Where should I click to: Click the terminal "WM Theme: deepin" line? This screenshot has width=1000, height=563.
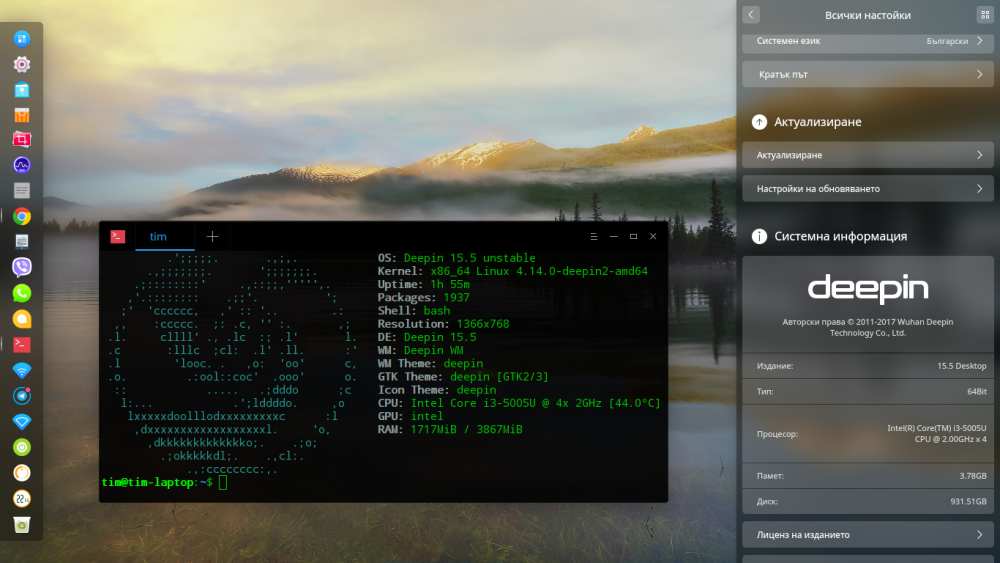[430, 363]
